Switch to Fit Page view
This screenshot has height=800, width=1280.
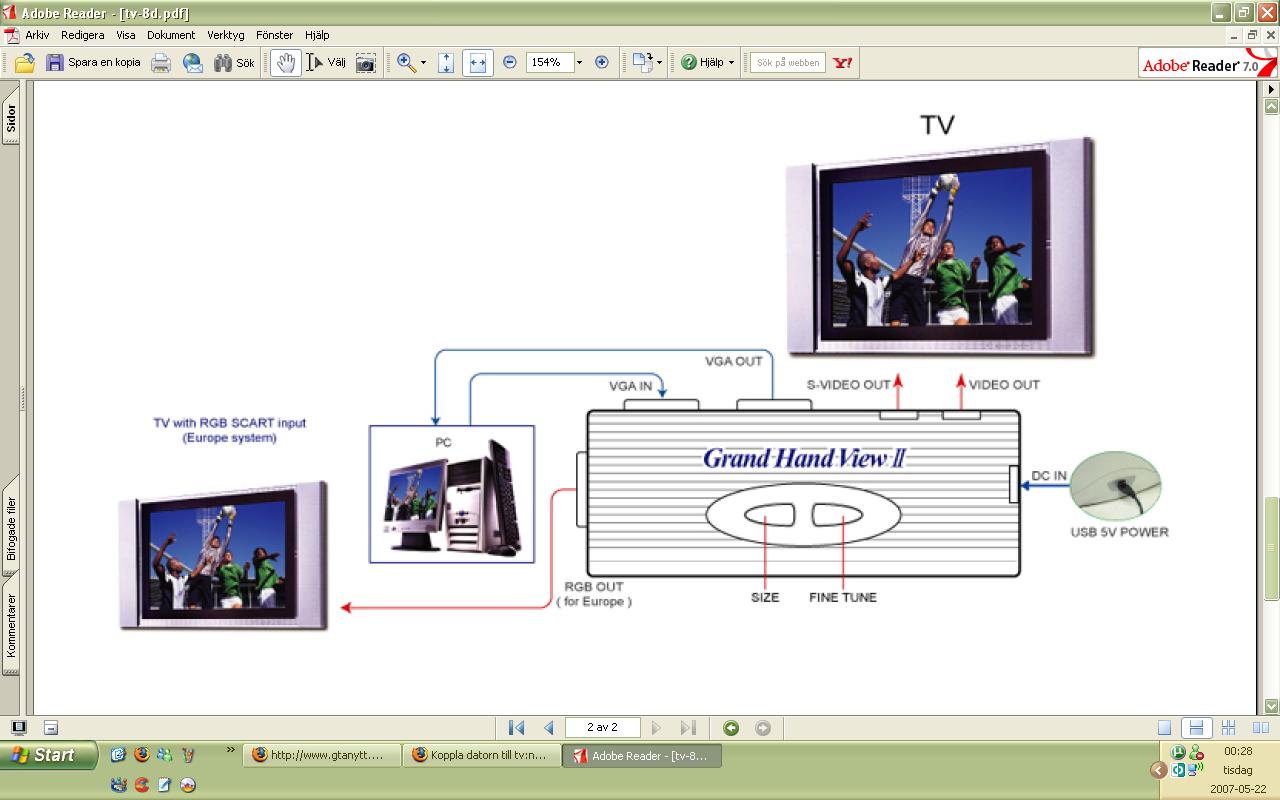tap(446, 63)
